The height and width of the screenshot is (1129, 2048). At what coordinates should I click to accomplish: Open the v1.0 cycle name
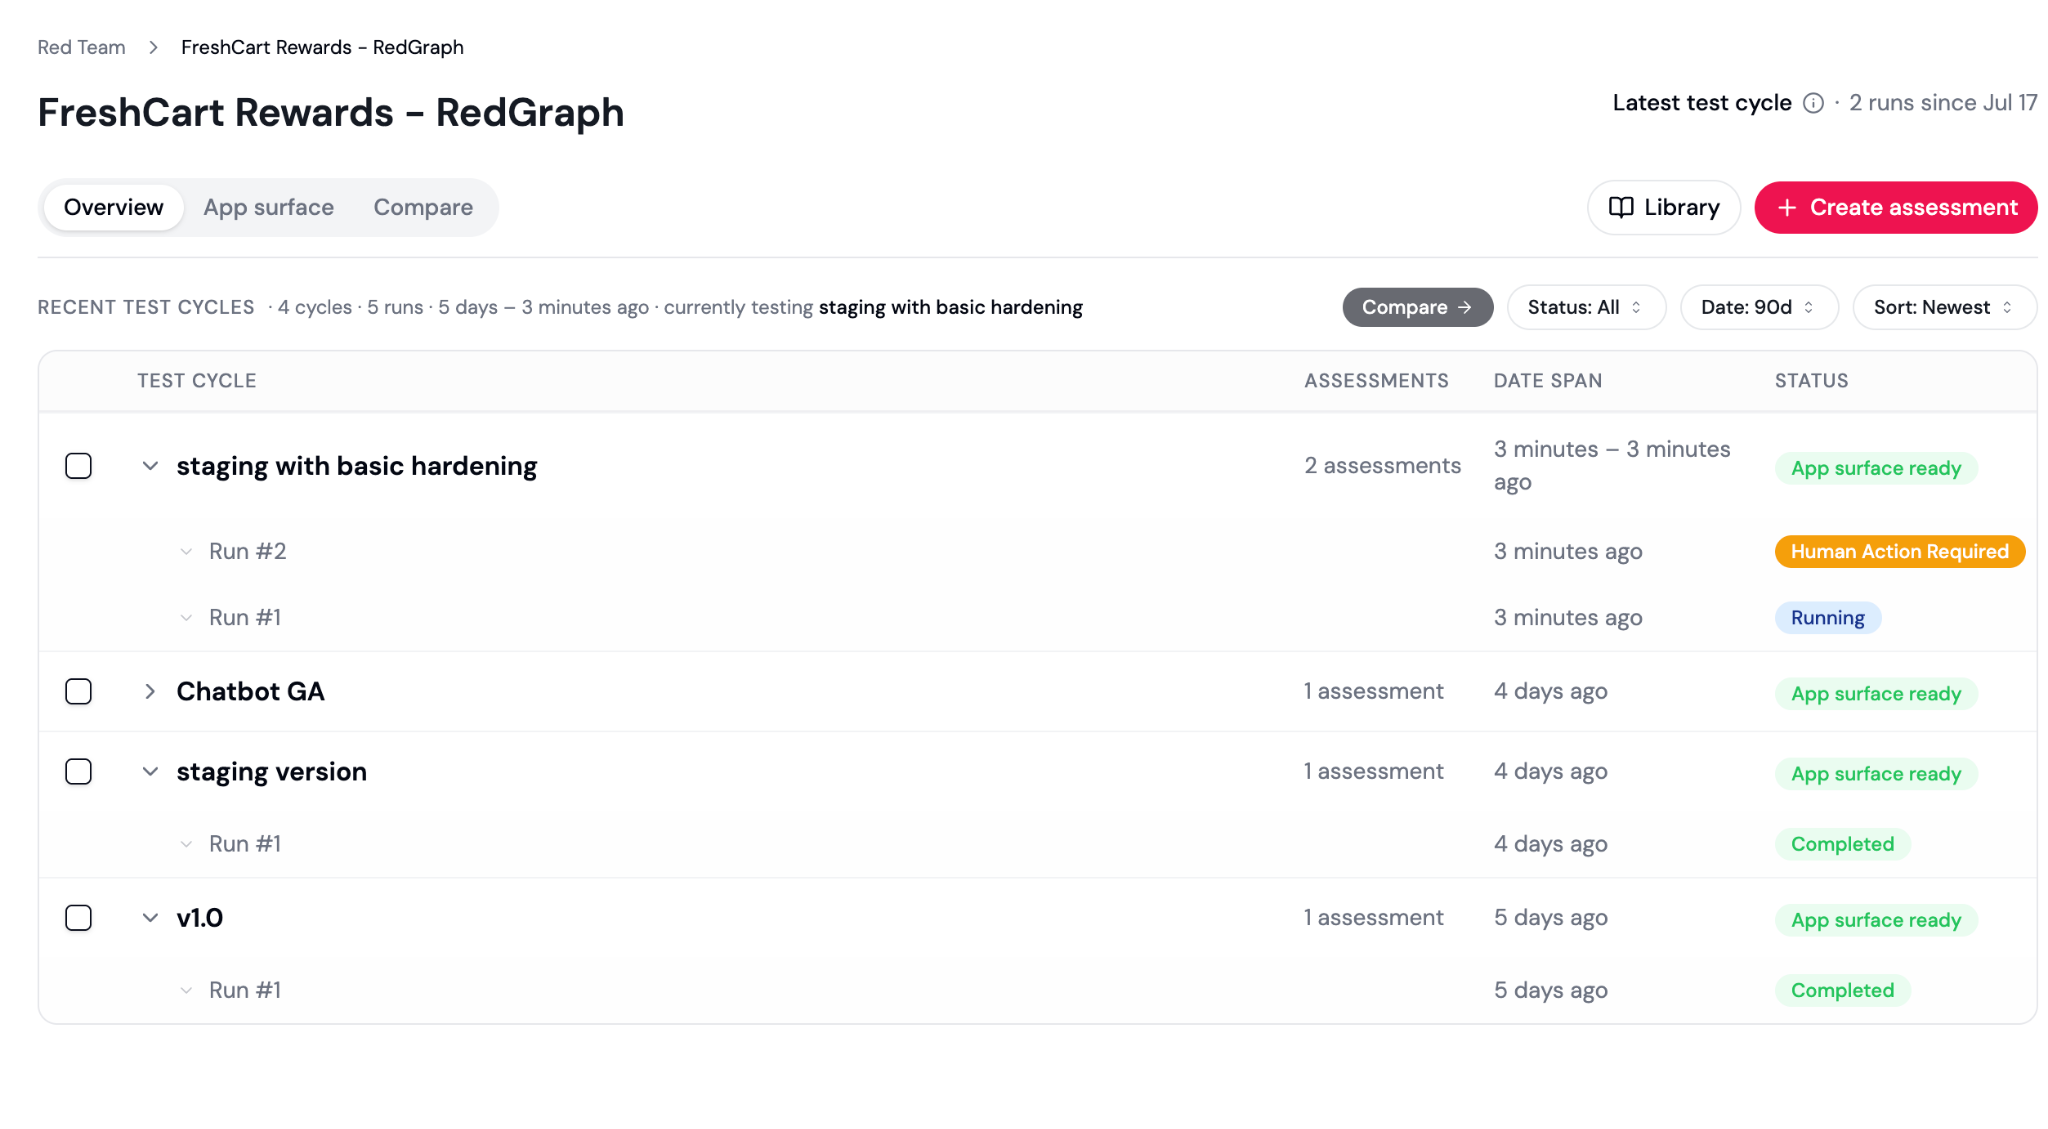(200, 918)
